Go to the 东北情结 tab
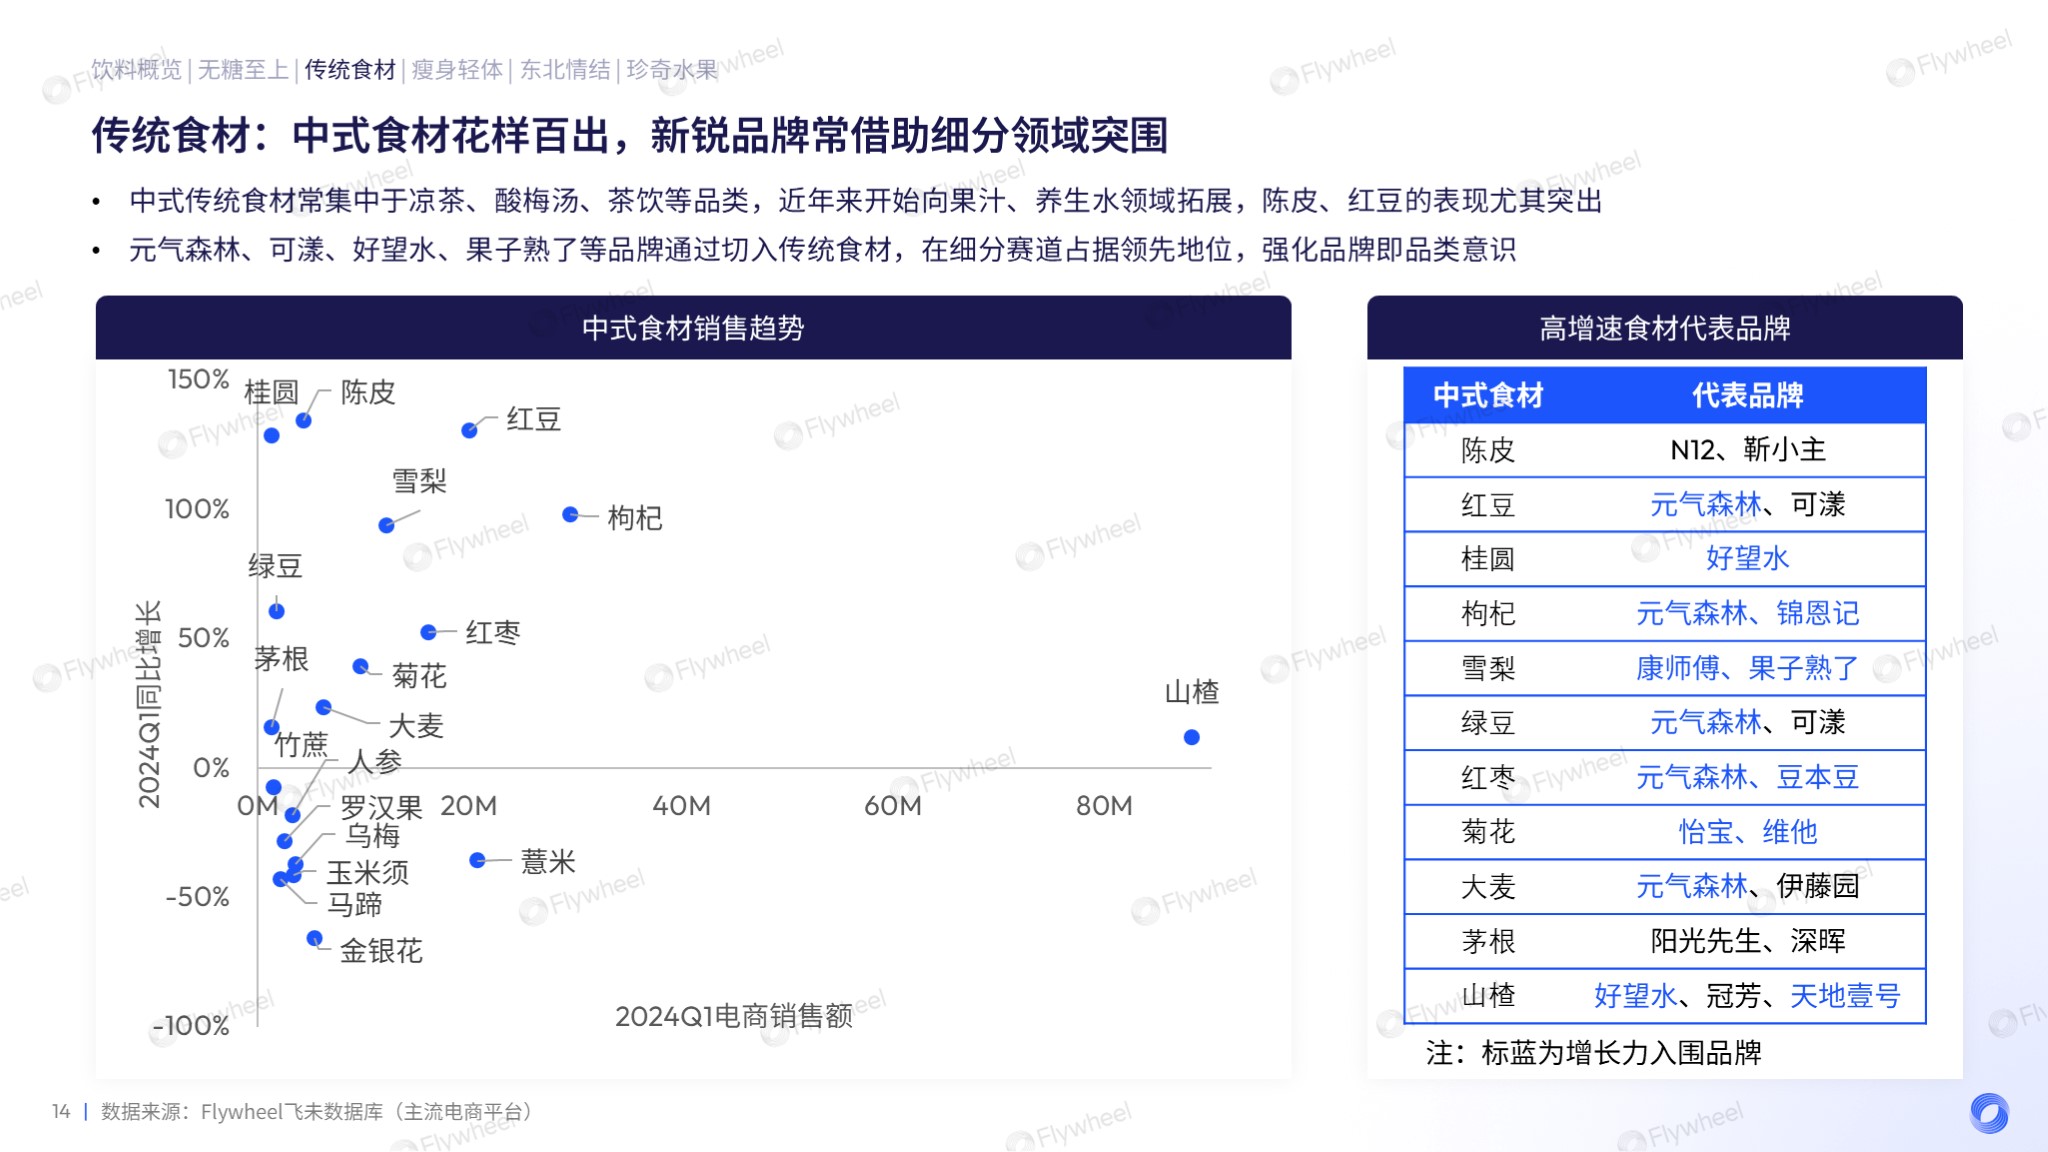The image size is (2048, 1152). tap(565, 70)
